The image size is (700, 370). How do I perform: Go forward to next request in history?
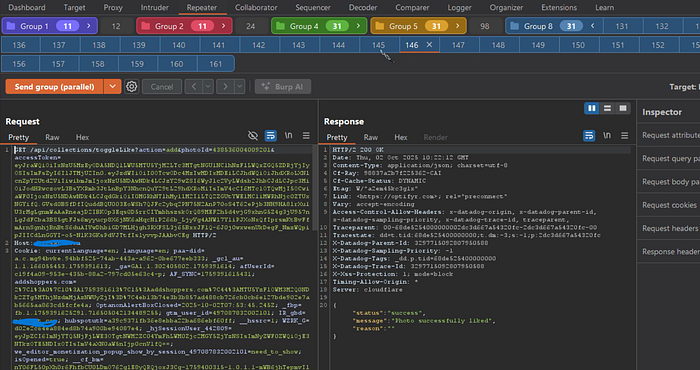click(x=225, y=87)
